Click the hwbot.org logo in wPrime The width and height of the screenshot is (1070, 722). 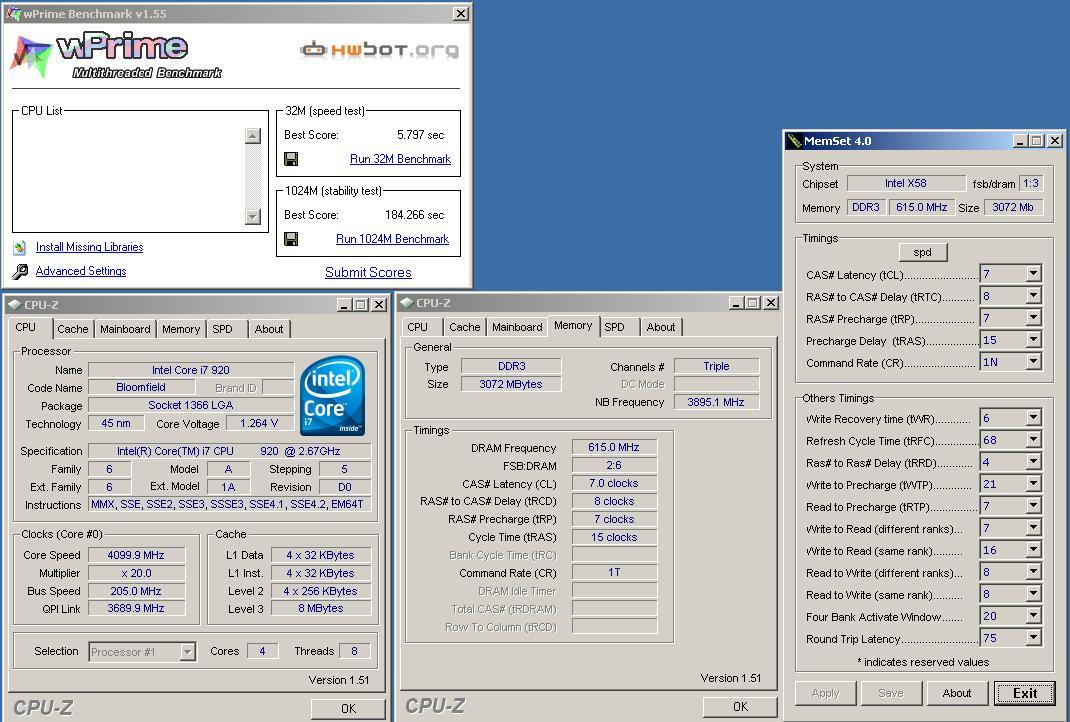point(379,50)
